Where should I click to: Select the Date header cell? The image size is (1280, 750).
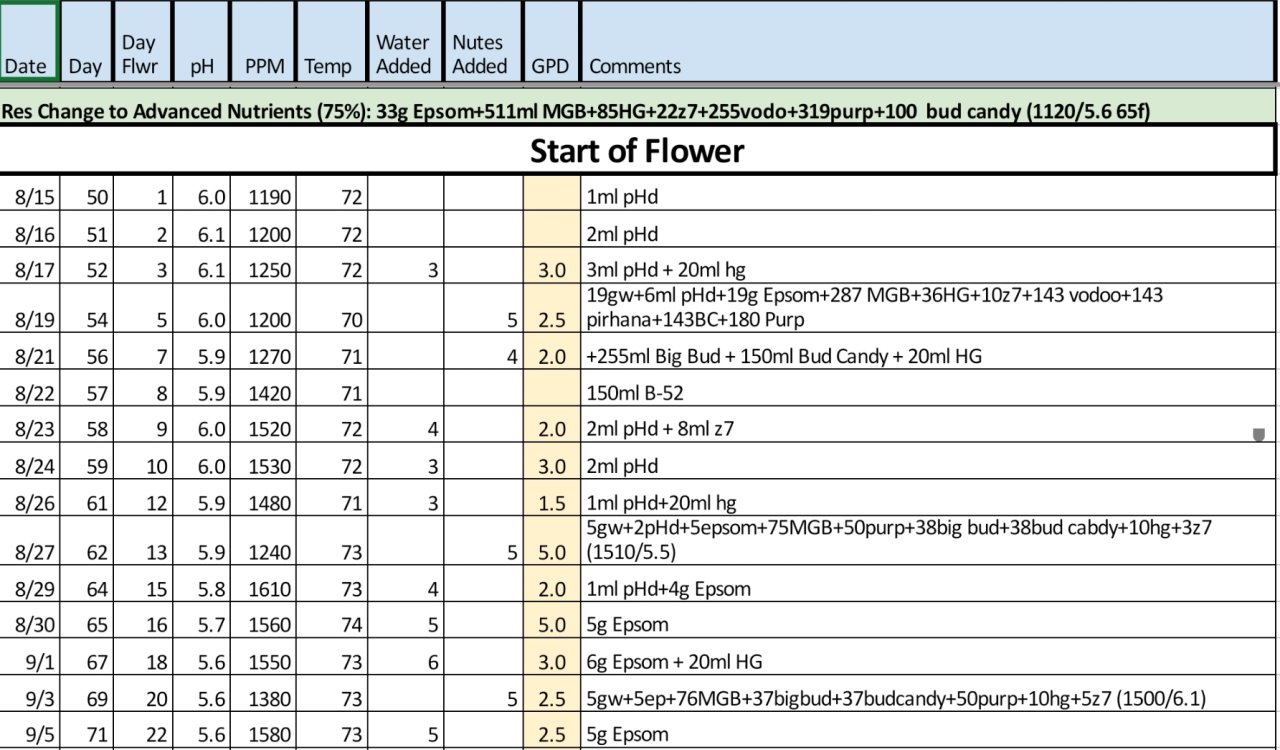(x=30, y=42)
